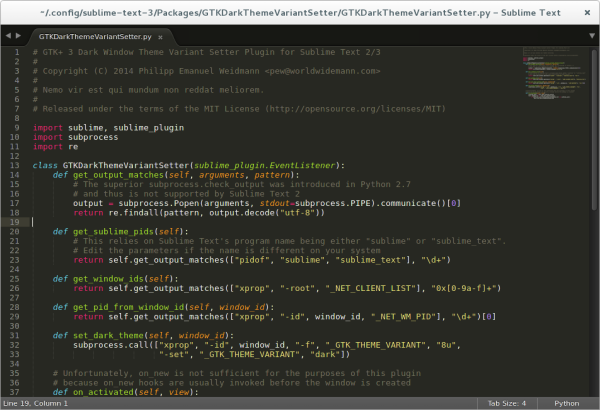Go to previous tab with left arrow
This screenshot has width=600, height=410.
click(8, 36)
